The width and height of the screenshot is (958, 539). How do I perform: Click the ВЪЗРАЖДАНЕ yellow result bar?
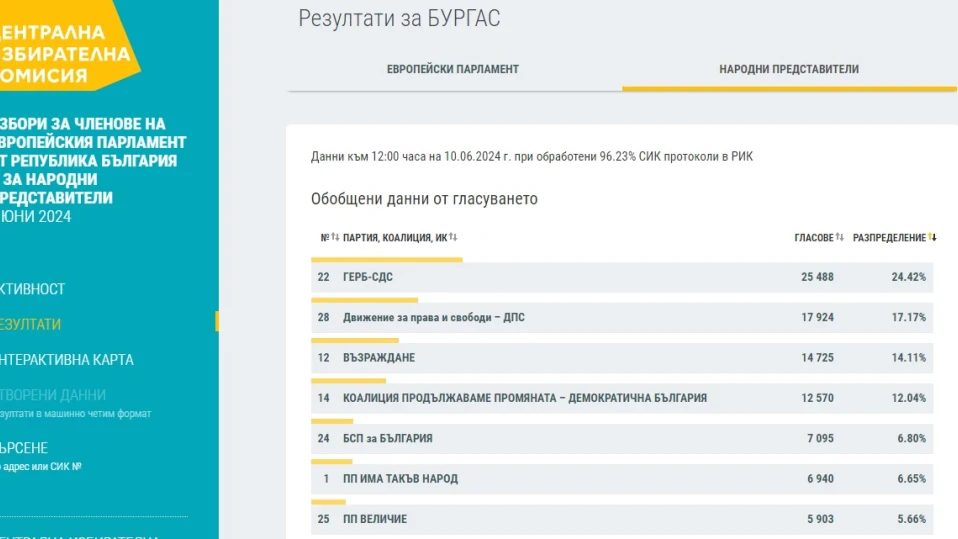[355, 340]
